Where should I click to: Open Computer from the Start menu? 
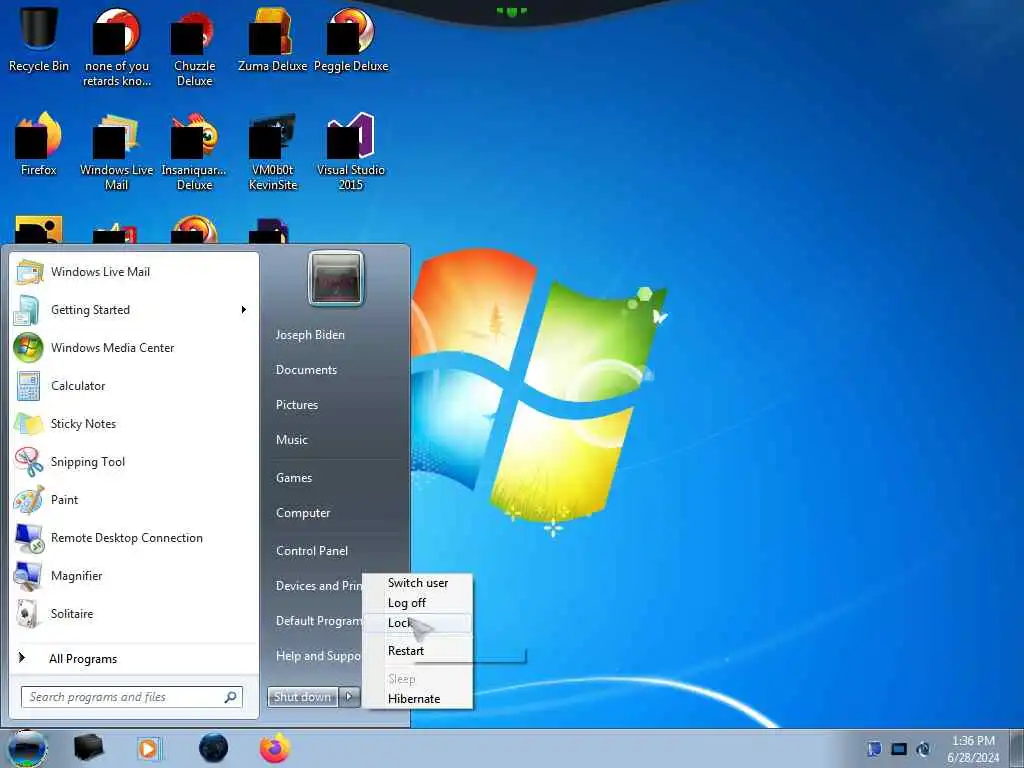303,513
